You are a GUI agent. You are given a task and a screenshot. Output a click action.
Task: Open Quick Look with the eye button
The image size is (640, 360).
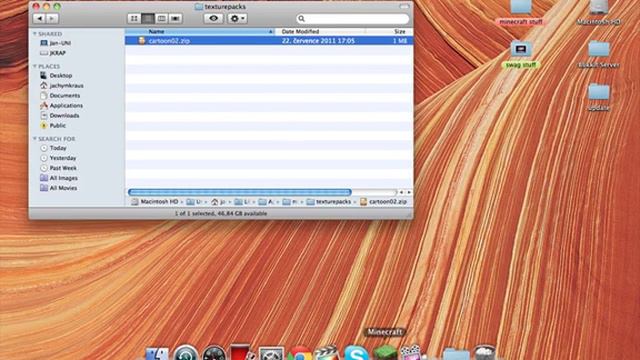tap(213, 18)
